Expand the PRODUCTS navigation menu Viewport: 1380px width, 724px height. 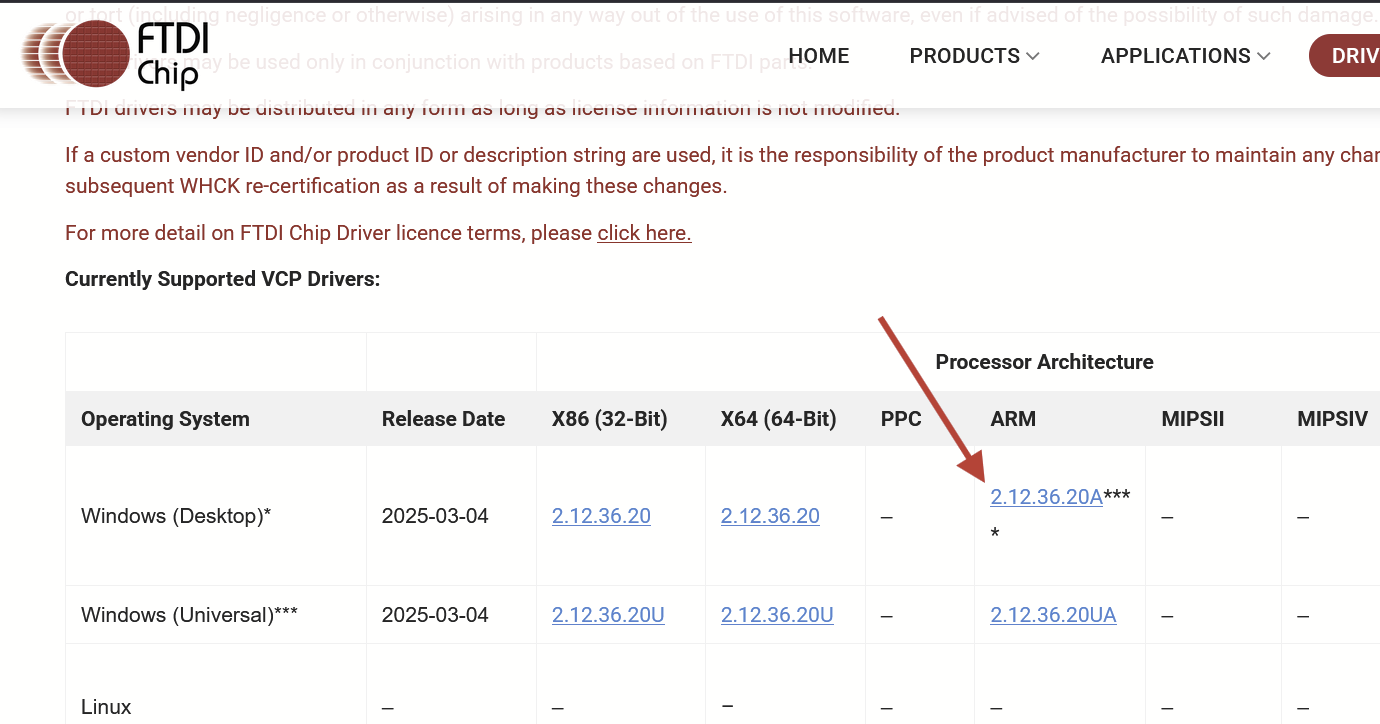(975, 56)
